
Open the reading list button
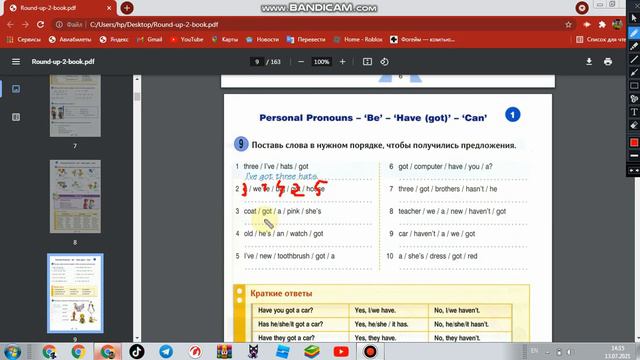[x=601, y=40]
